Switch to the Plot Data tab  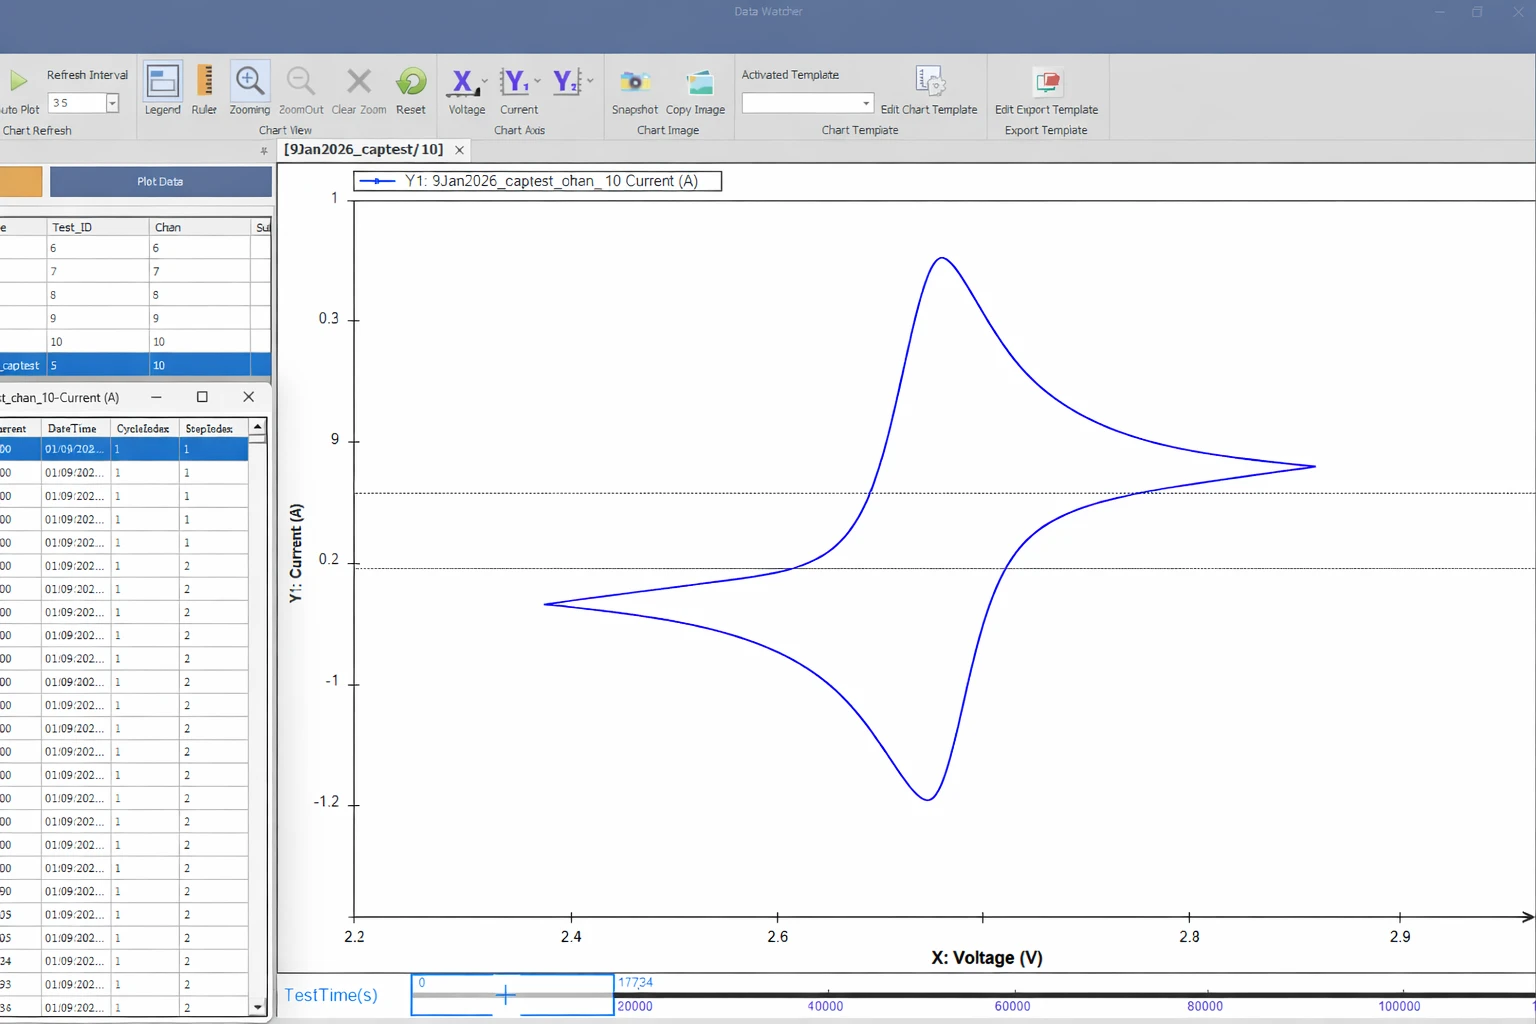pos(159,181)
